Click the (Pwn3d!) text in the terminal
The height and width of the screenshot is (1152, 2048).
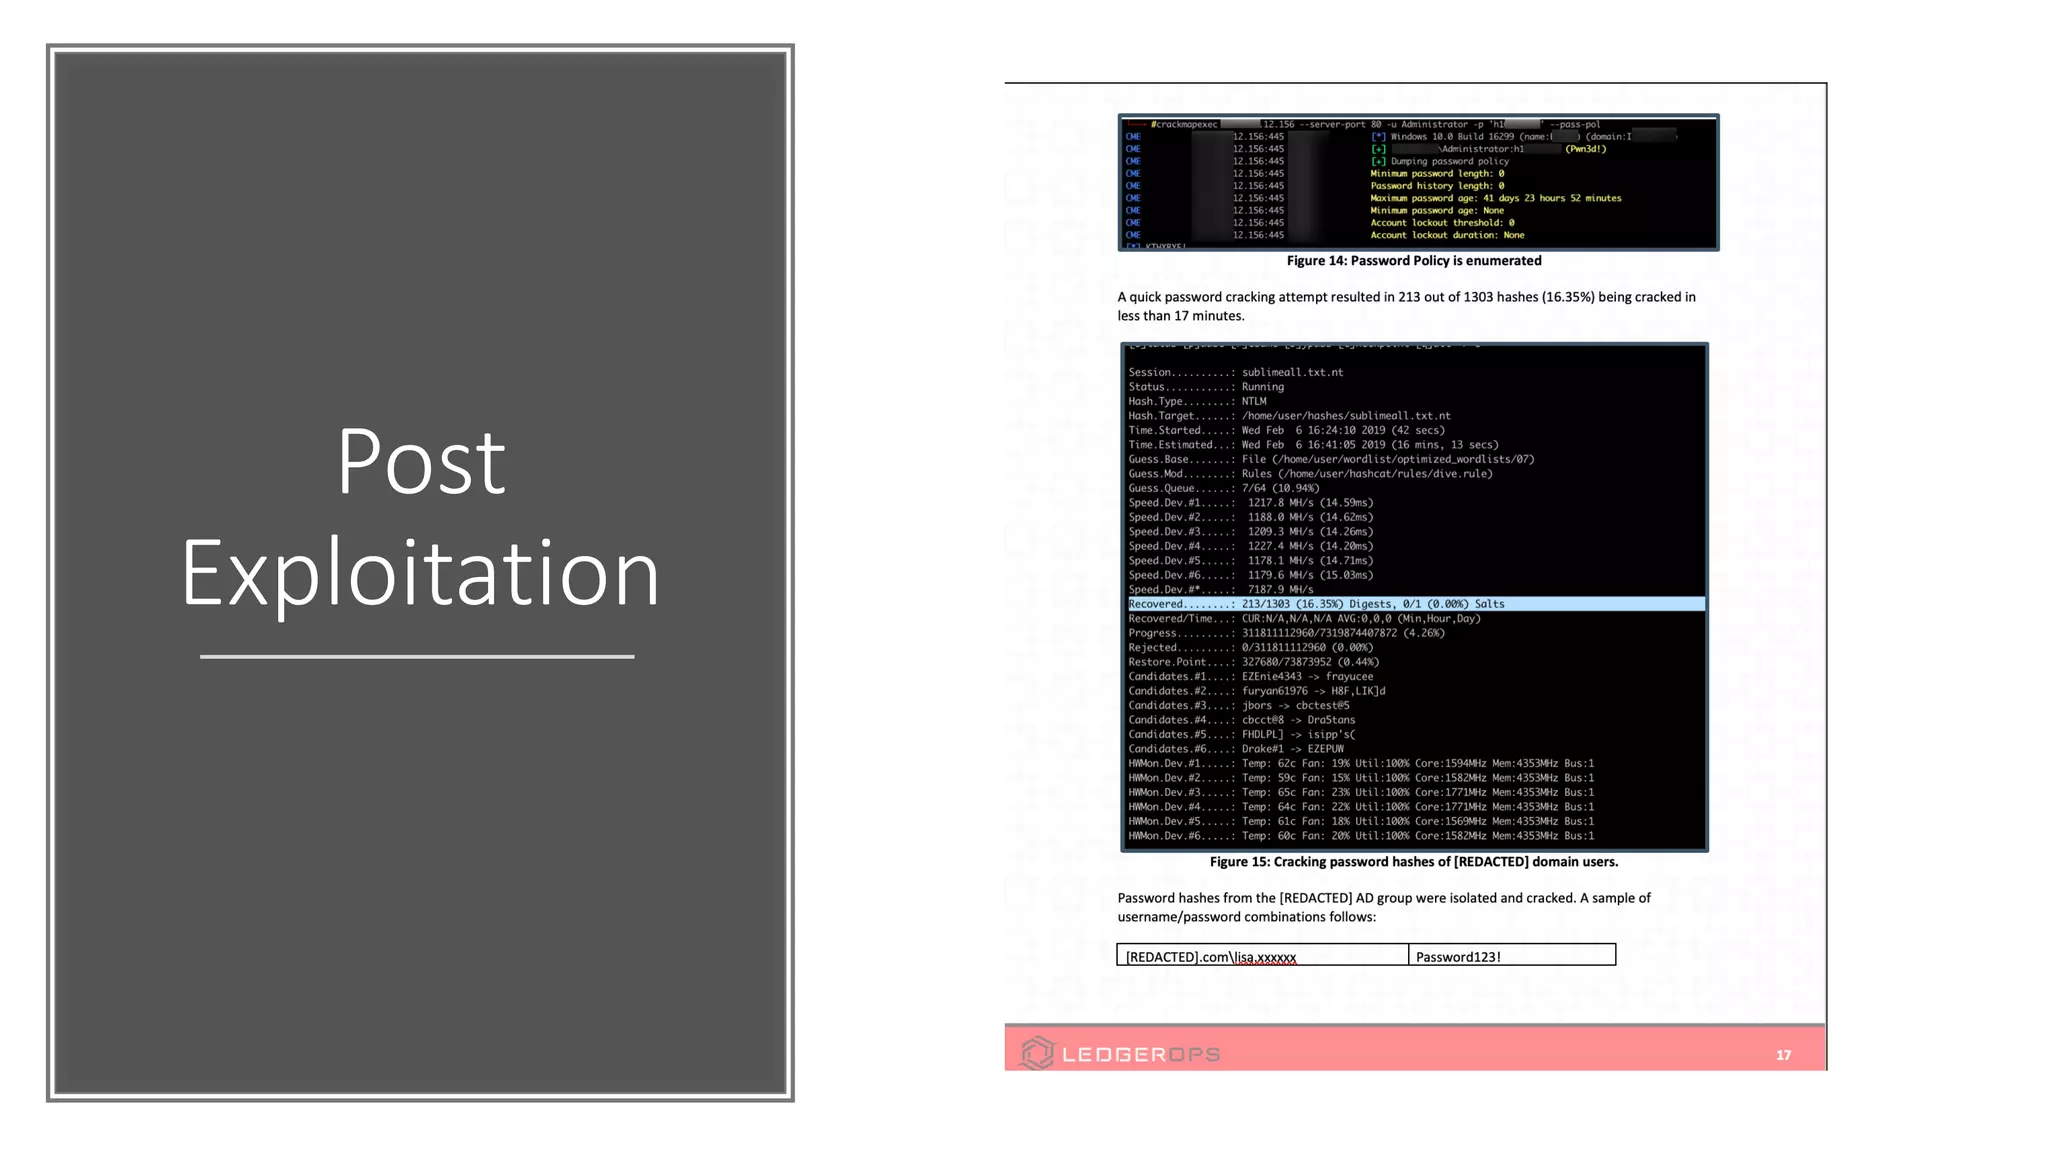click(1585, 149)
